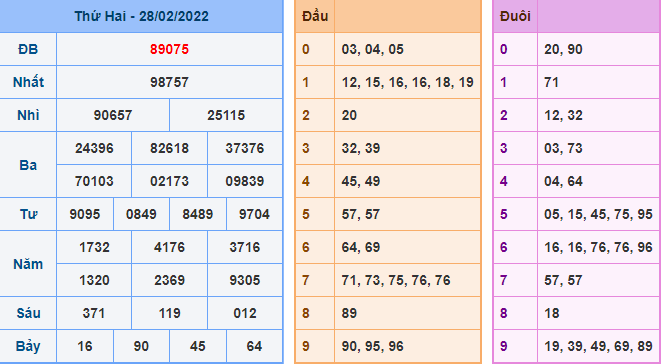Click the Năm number 9305
The height and width of the screenshot is (364, 661).
[245, 280]
